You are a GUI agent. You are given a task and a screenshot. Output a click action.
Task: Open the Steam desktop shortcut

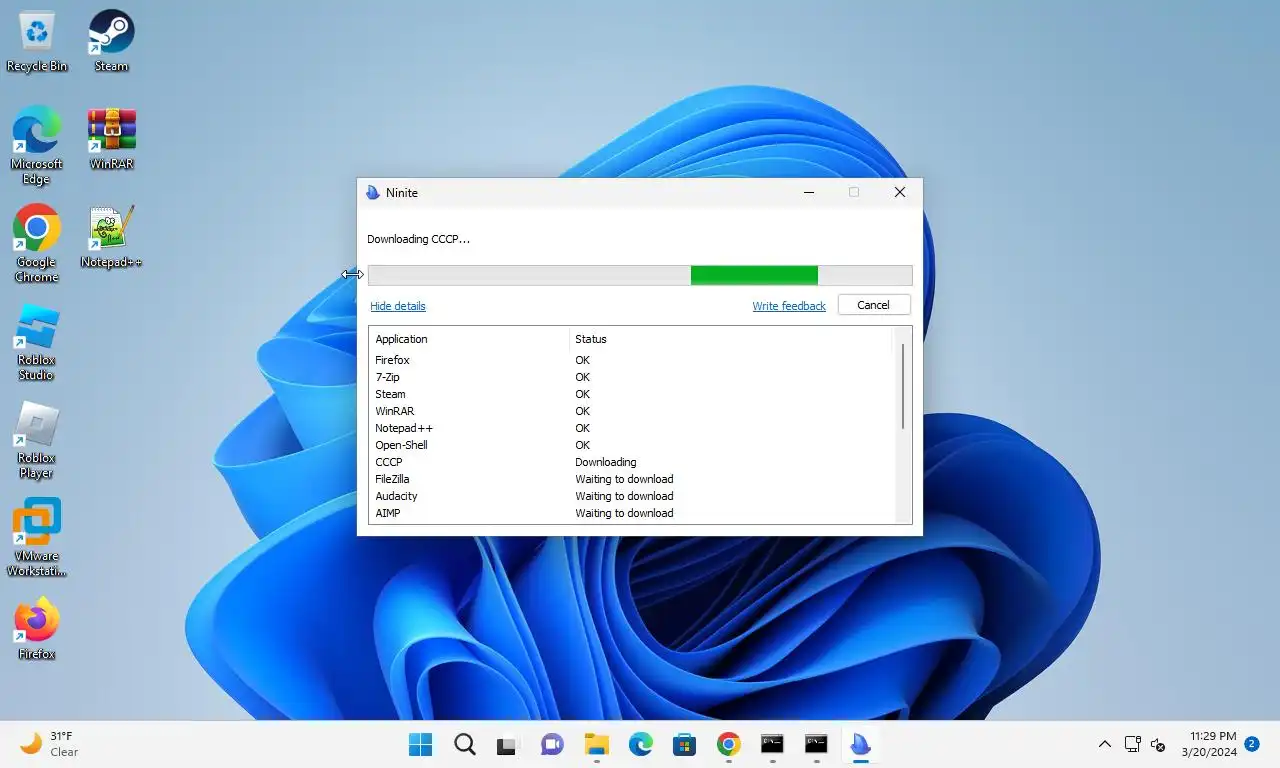coord(111,41)
